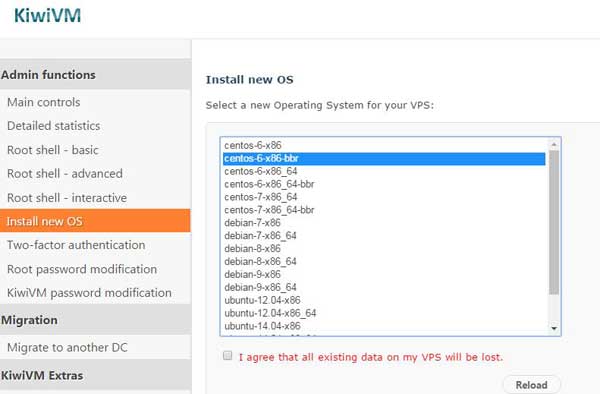This screenshot has width=600, height=394.
Task: Click the OS list scrollbar thumb
Action: (x=554, y=222)
